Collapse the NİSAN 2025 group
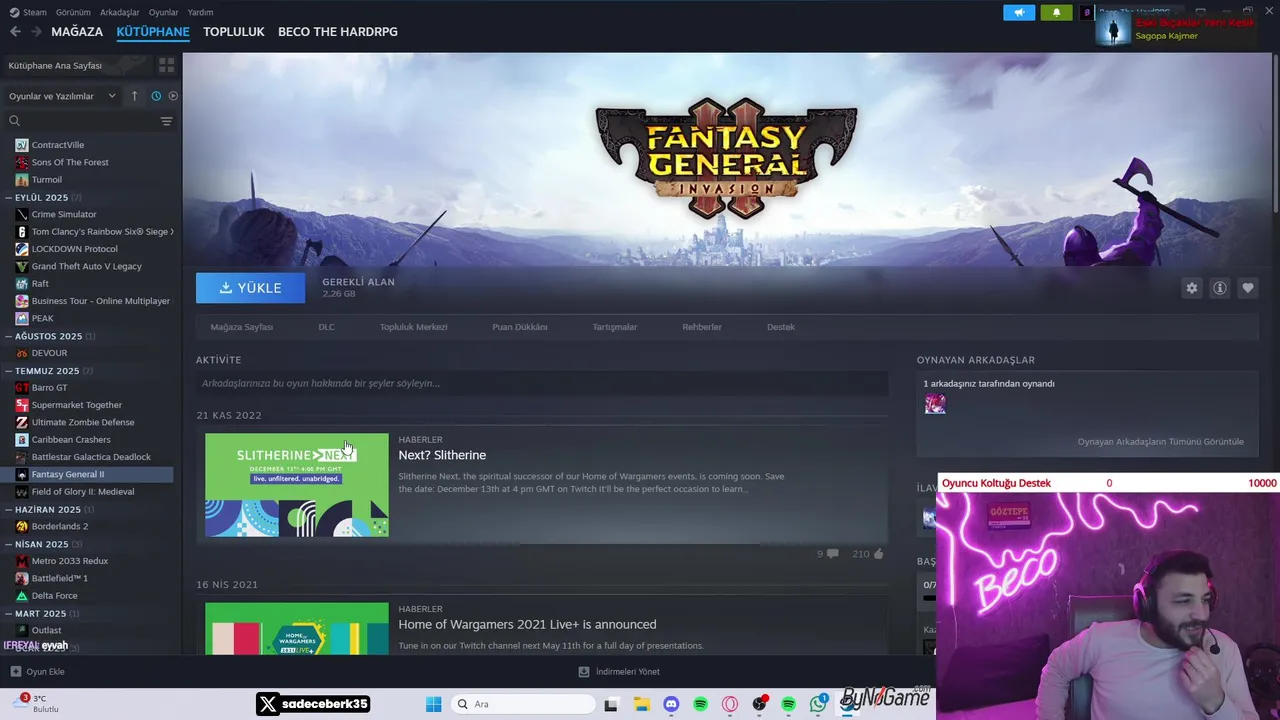Viewport: 1280px width, 720px height. point(9,544)
